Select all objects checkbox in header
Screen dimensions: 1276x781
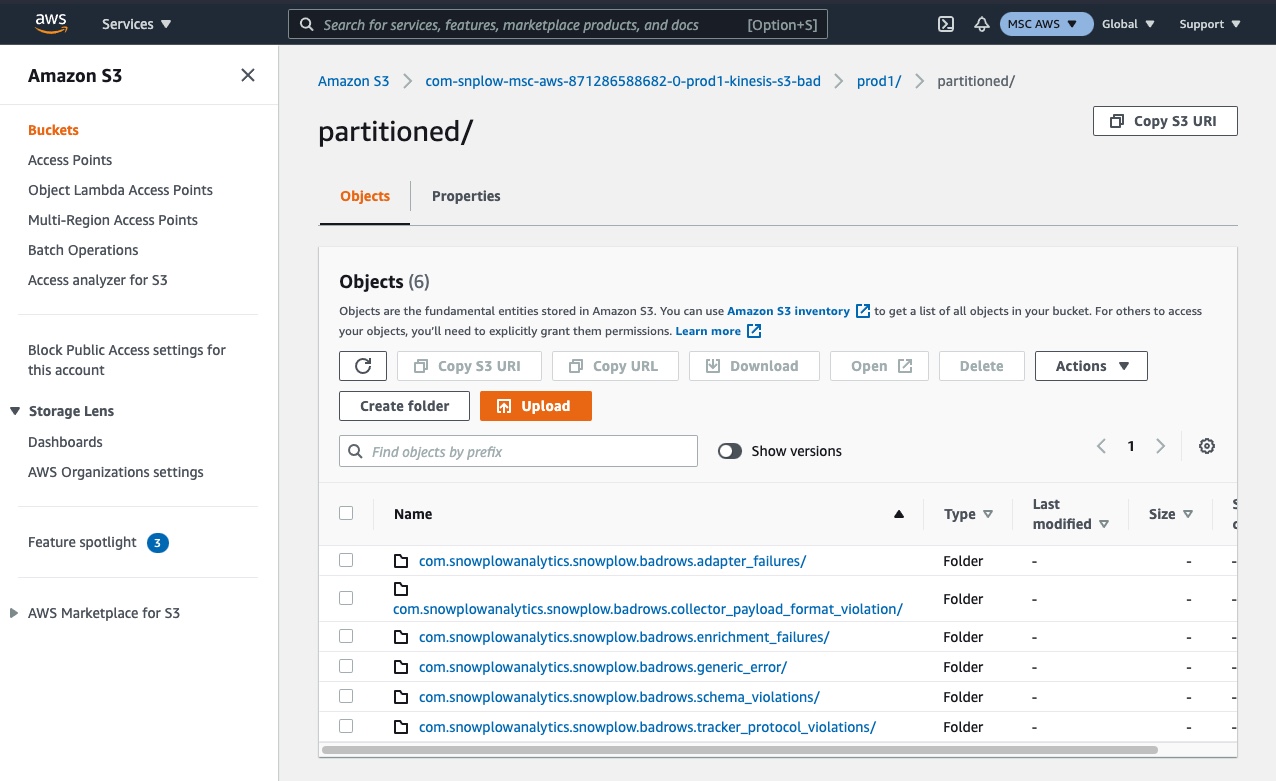(346, 513)
